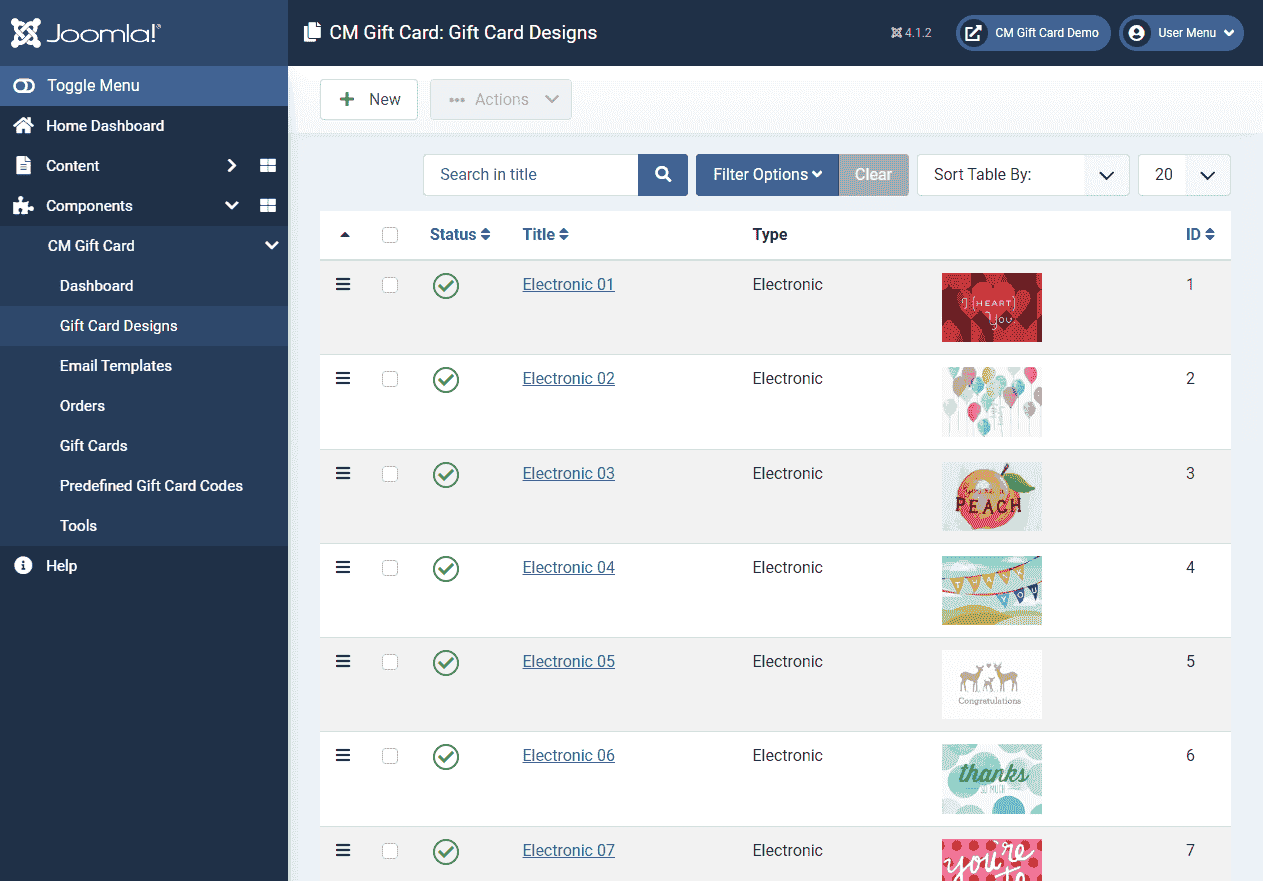Tick the checkbox for Electronic 02

click(390, 379)
